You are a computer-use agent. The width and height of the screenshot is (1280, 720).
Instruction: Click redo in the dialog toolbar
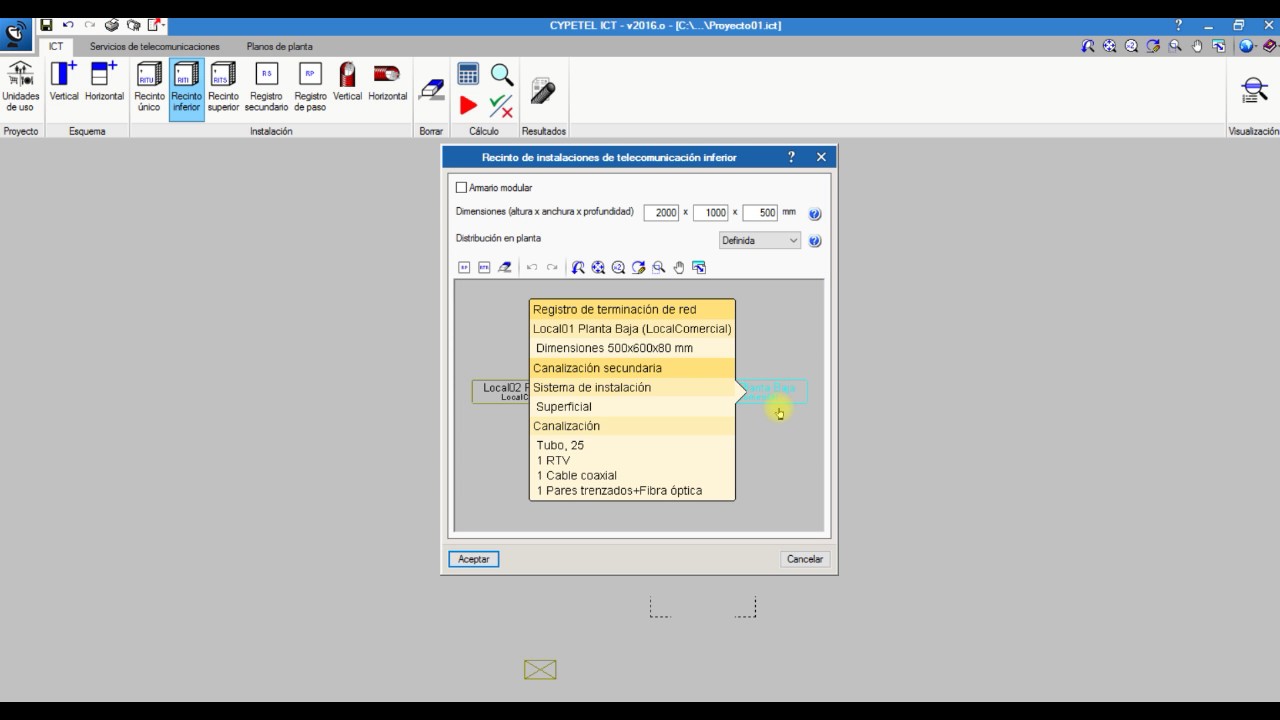(552, 267)
